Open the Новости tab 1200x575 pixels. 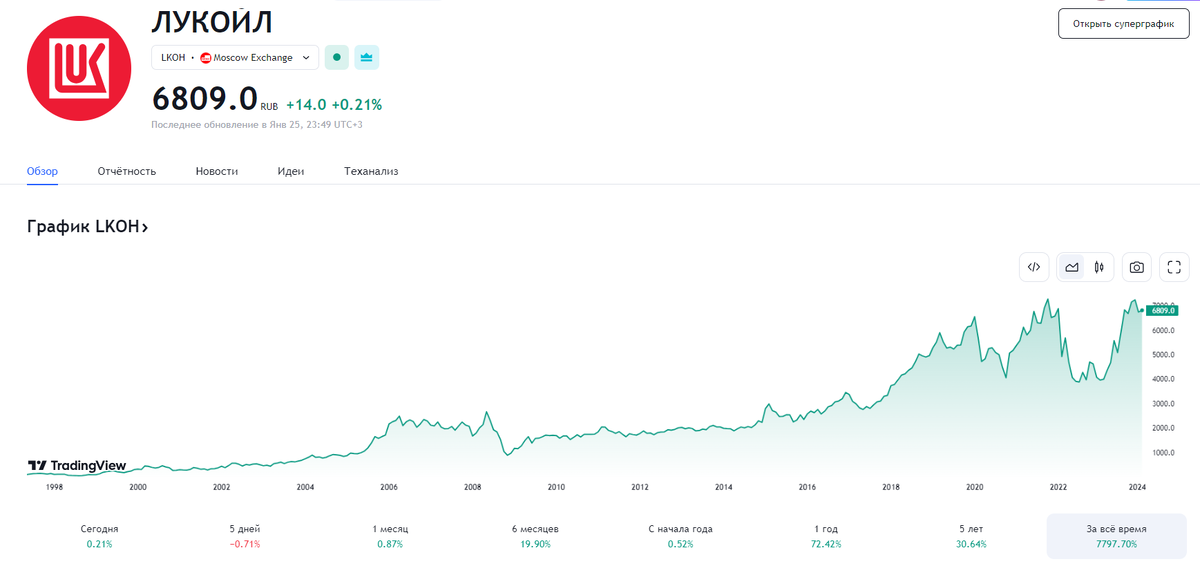(217, 171)
